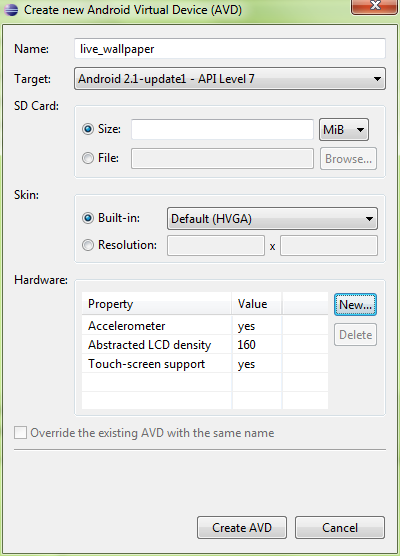Click the Eclipse icon in title bar
The image size is (400, 556).
click(11, 10)
